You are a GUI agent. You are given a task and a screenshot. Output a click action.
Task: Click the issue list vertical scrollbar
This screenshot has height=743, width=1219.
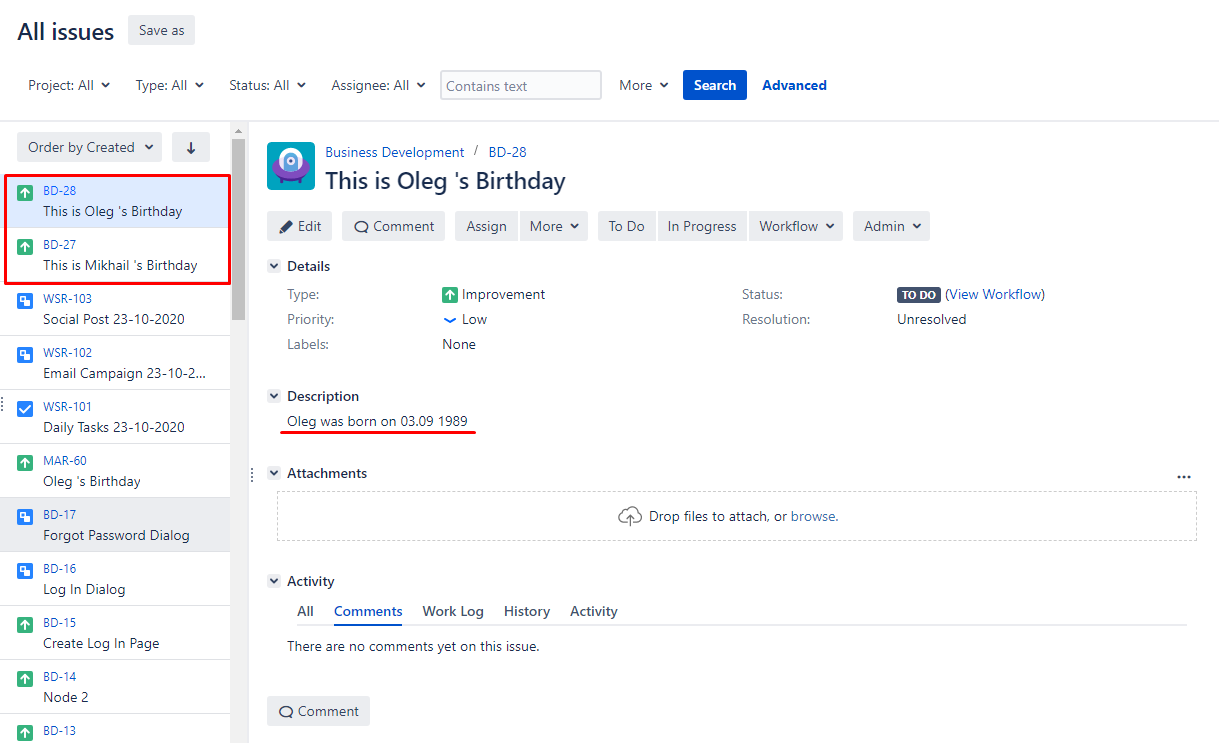pos(238,230)
